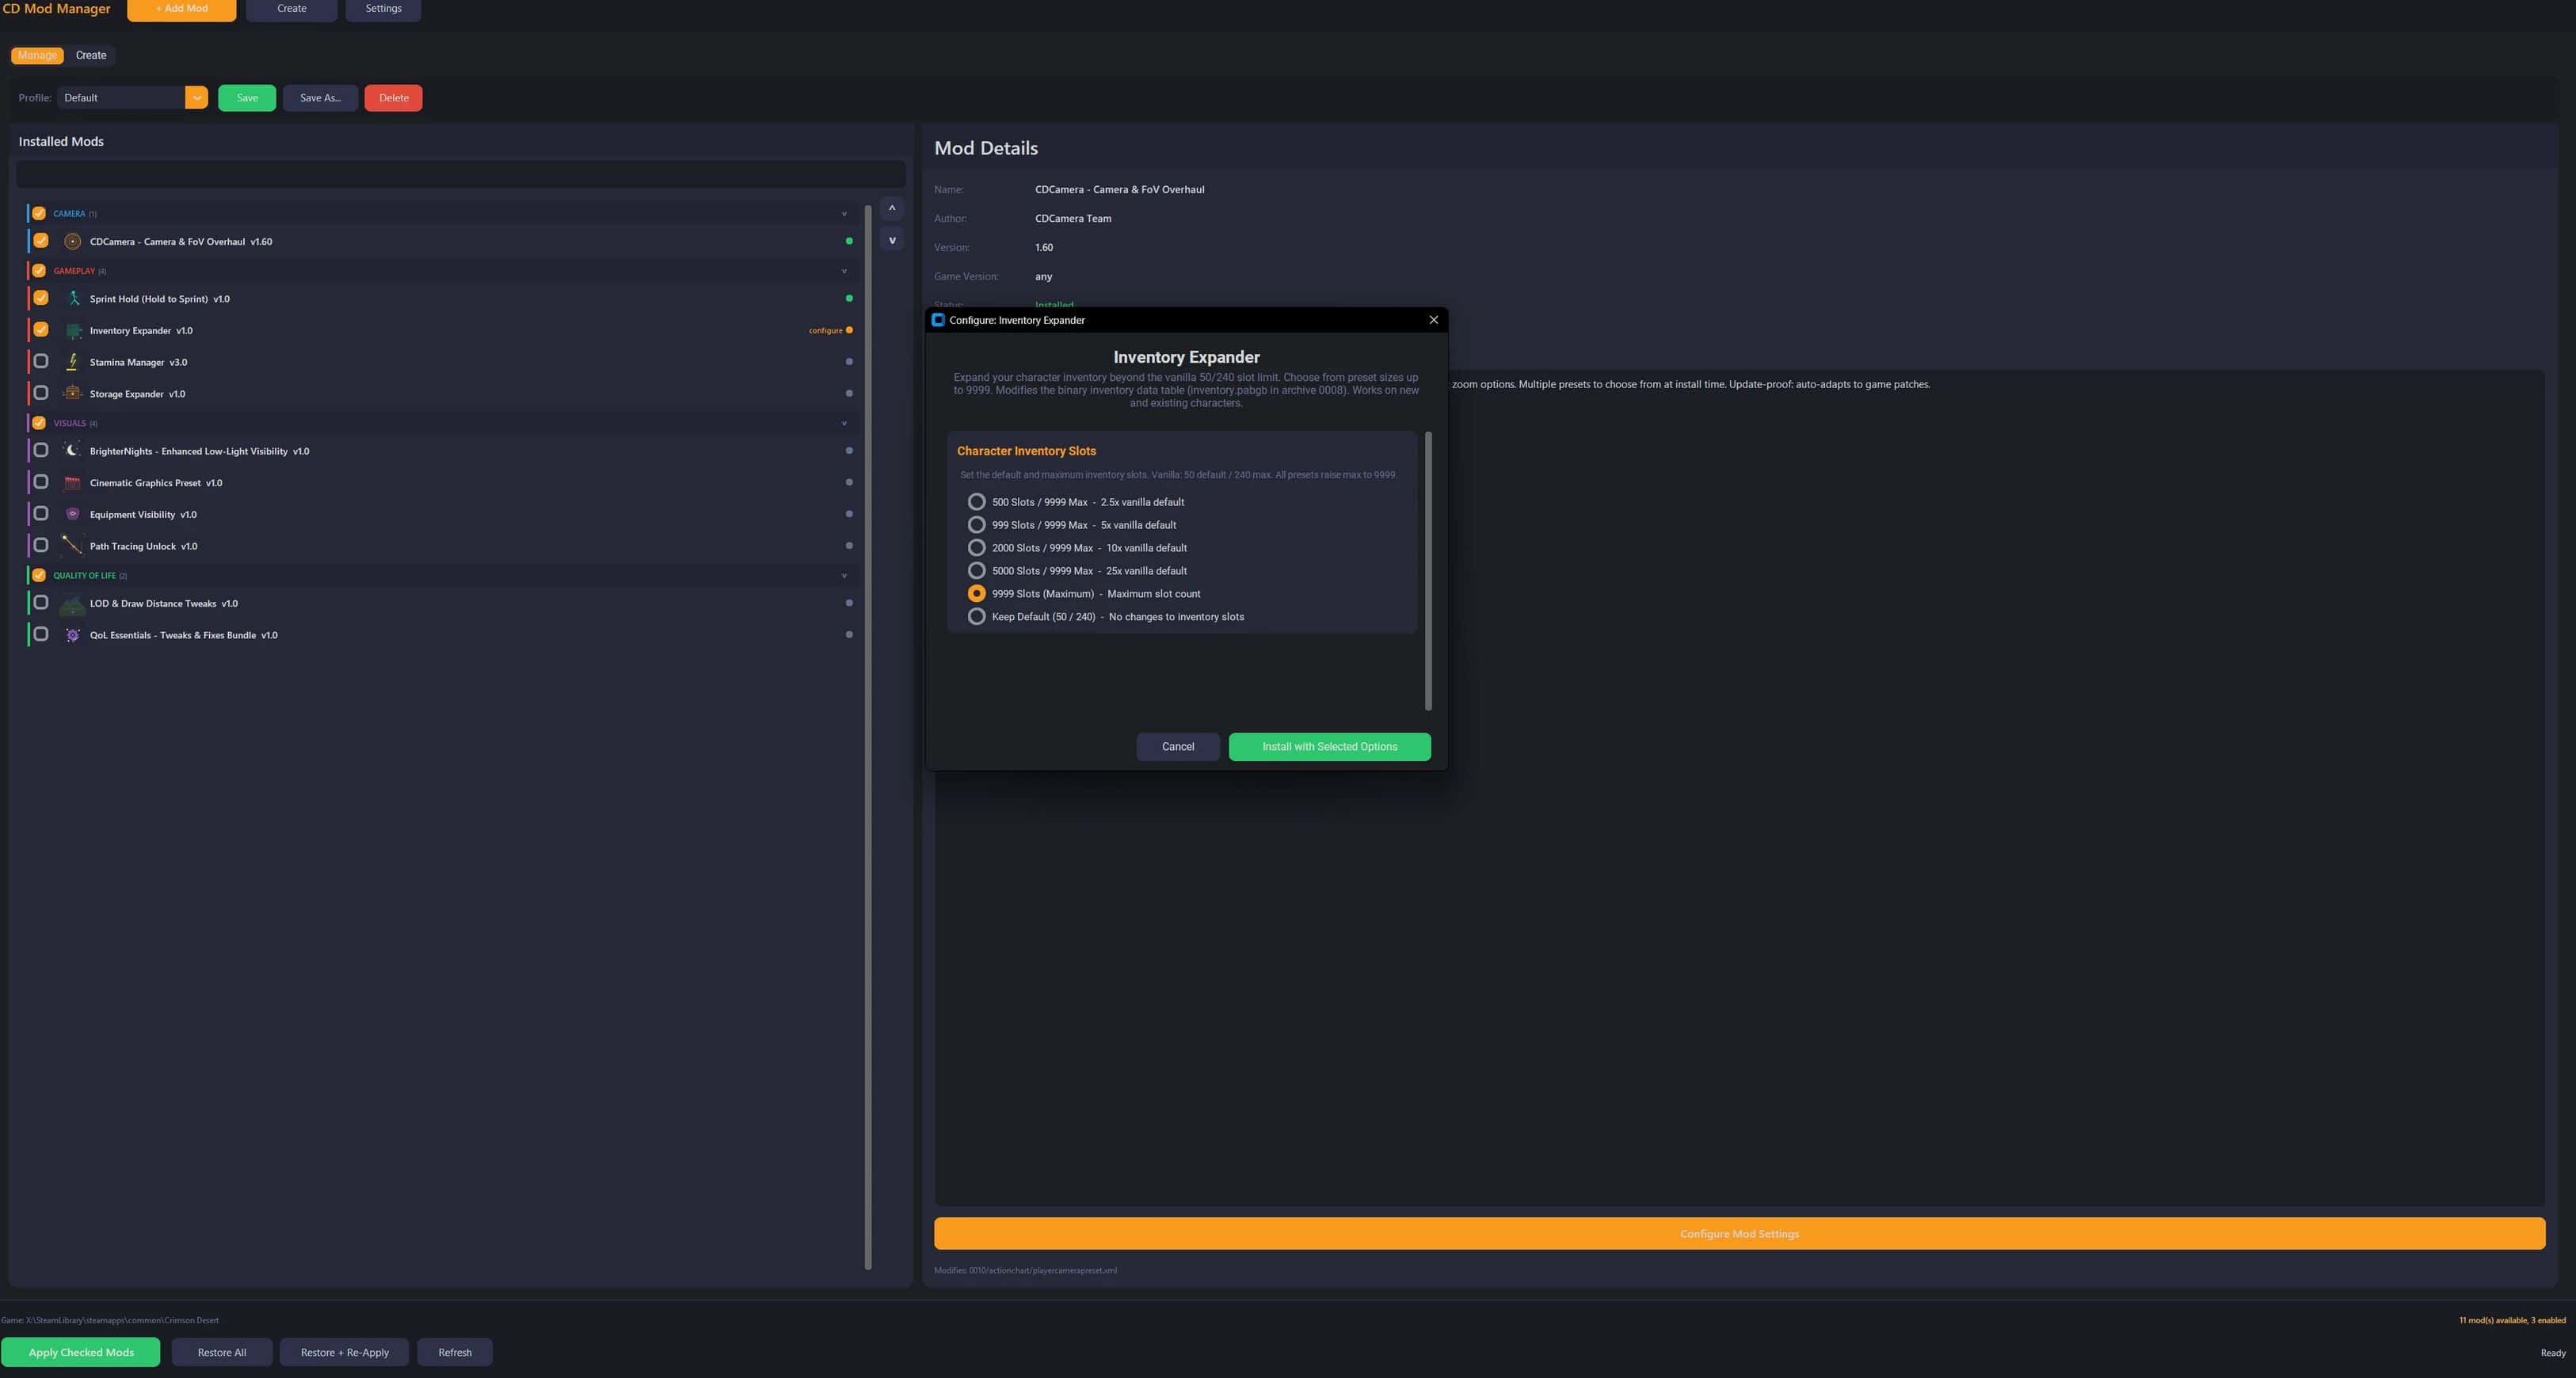2576x1378 pixels.
Task: Click the QoL Essentials gear icon
Action: 72,635
